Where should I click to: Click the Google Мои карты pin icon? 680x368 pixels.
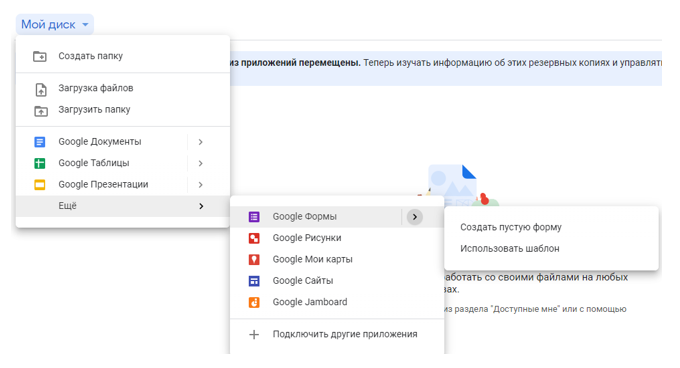254,260
